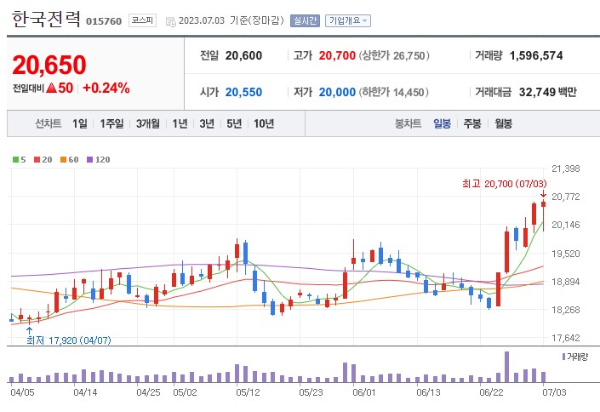Click the 저가 value 20,000
The height and width of the screenshot is (412, 600).
337,92
